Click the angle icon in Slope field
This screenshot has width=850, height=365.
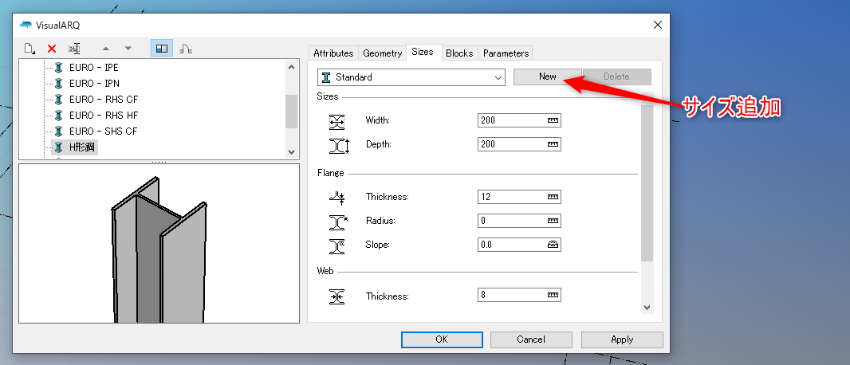(x=552, y=245)
